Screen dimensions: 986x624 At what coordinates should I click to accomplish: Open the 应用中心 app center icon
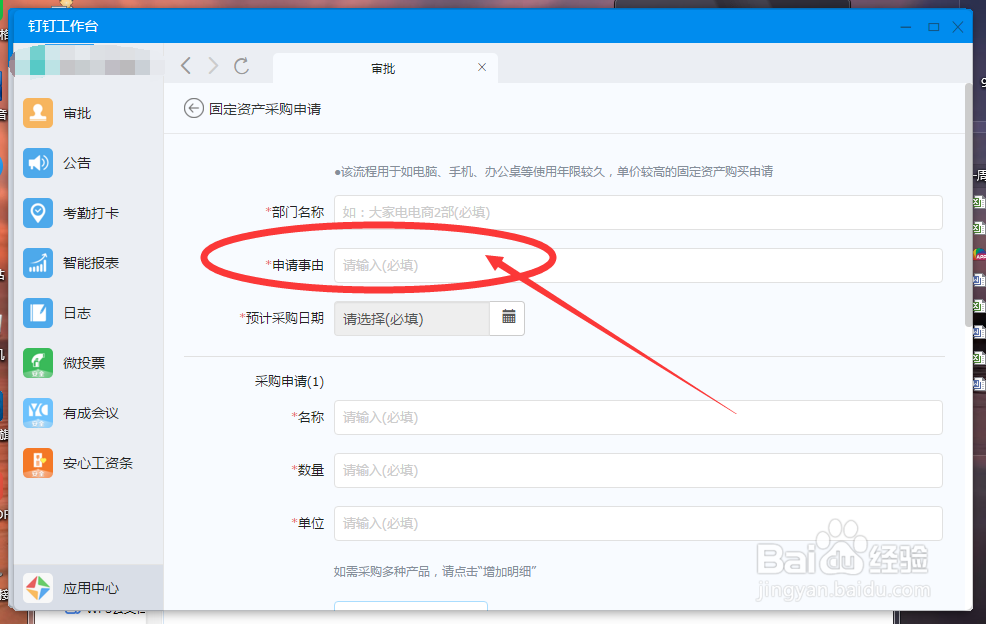(x=37, y=588)
